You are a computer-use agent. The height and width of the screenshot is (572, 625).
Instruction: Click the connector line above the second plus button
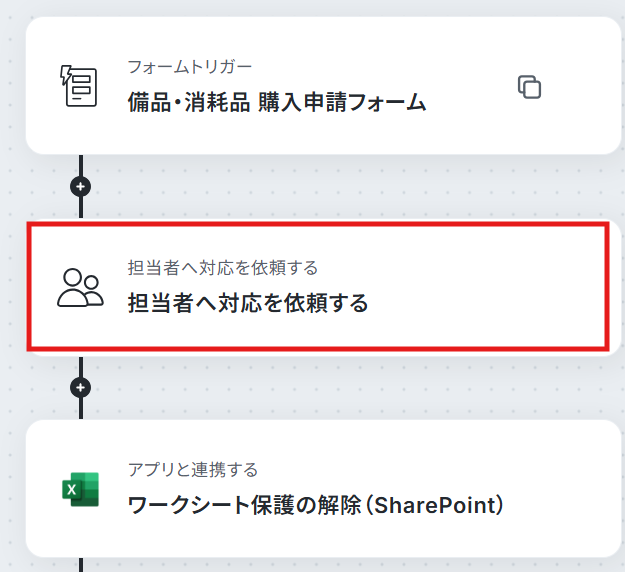click(81, 367)
